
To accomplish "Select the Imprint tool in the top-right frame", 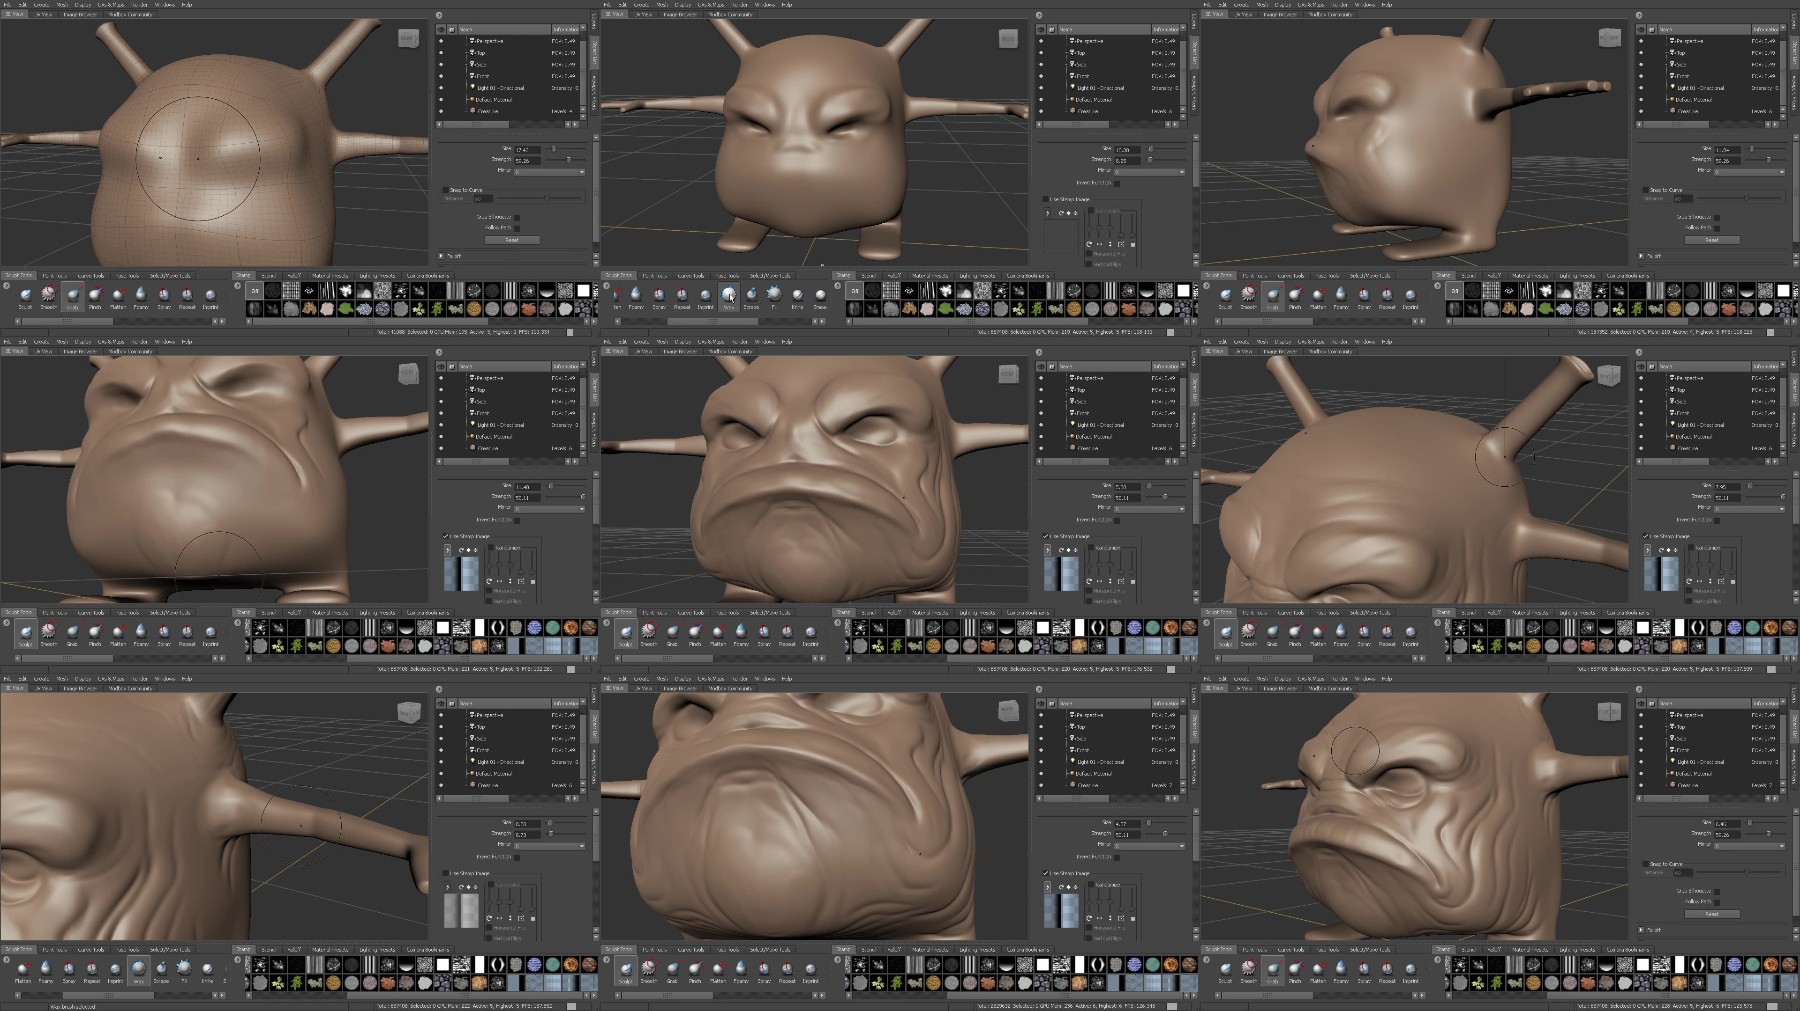I will [1410, 297].
